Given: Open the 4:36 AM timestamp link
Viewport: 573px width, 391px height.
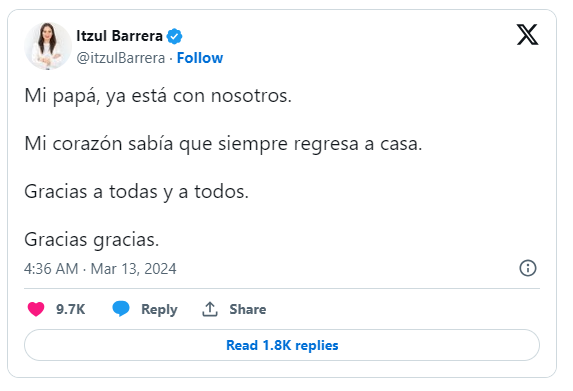Looking at the screenshot, I should click(x=51, y=269).
